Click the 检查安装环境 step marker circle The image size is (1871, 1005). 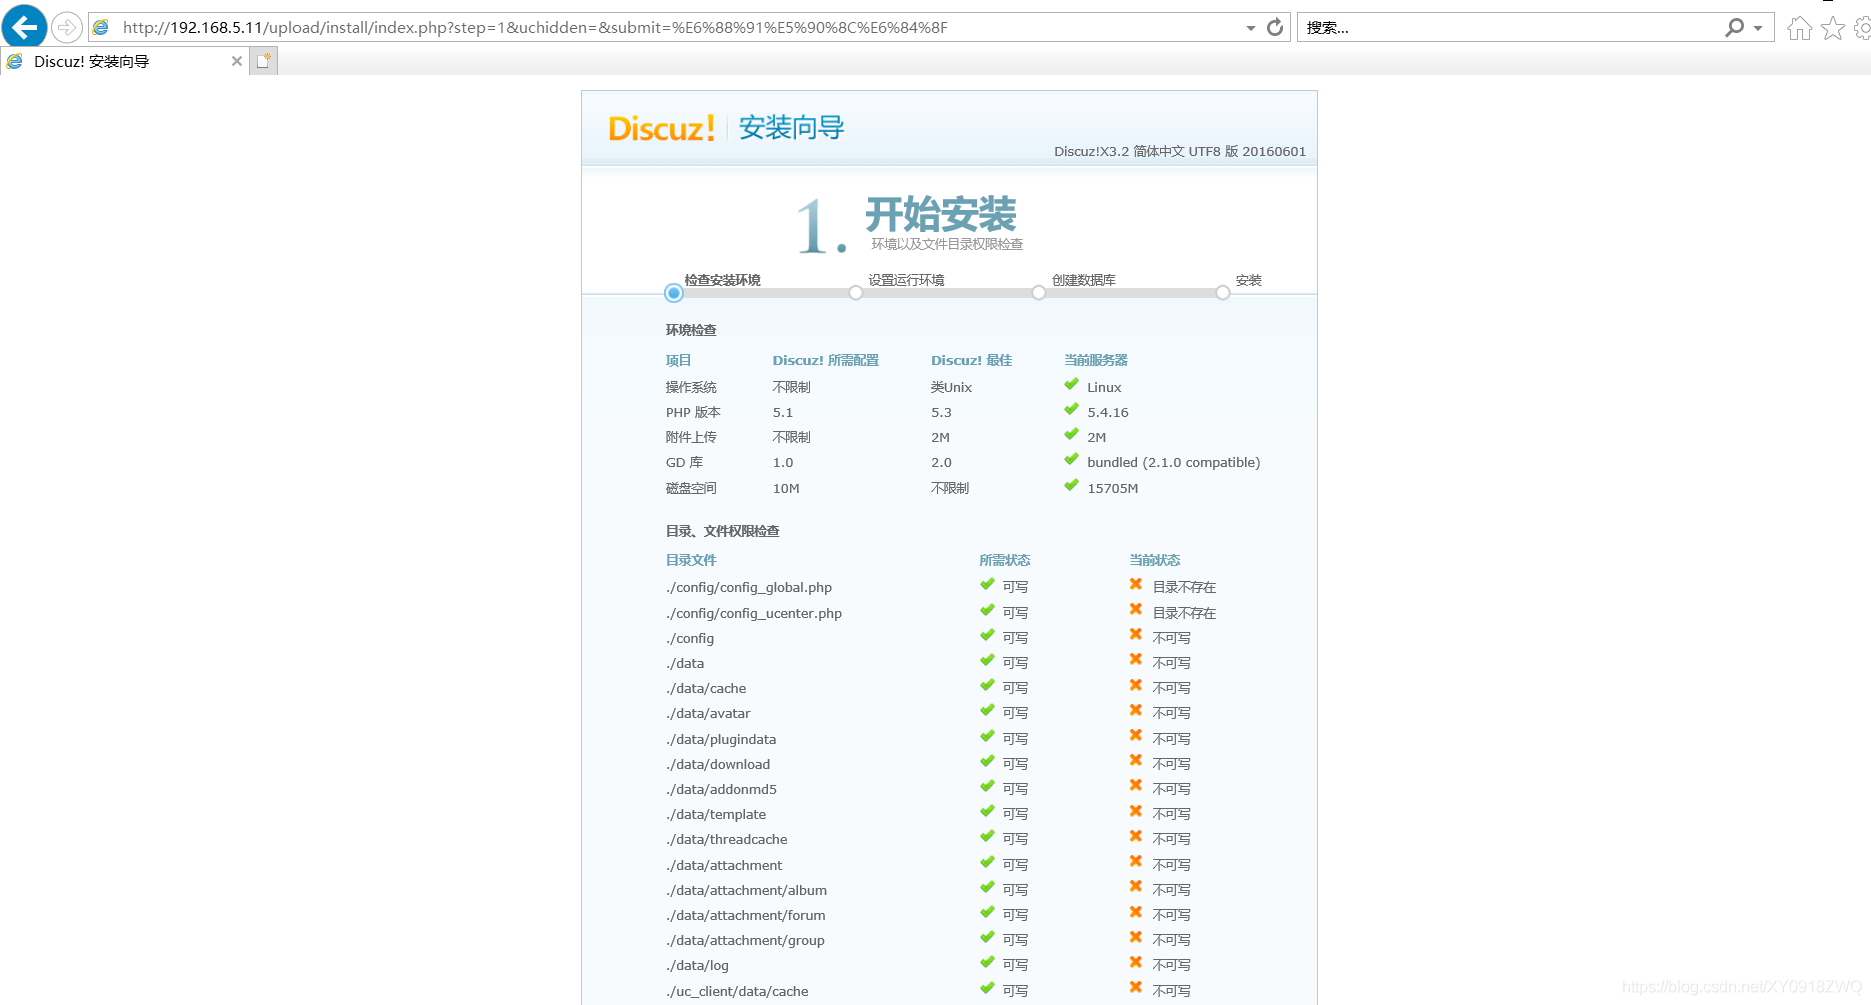coord(674,293)
